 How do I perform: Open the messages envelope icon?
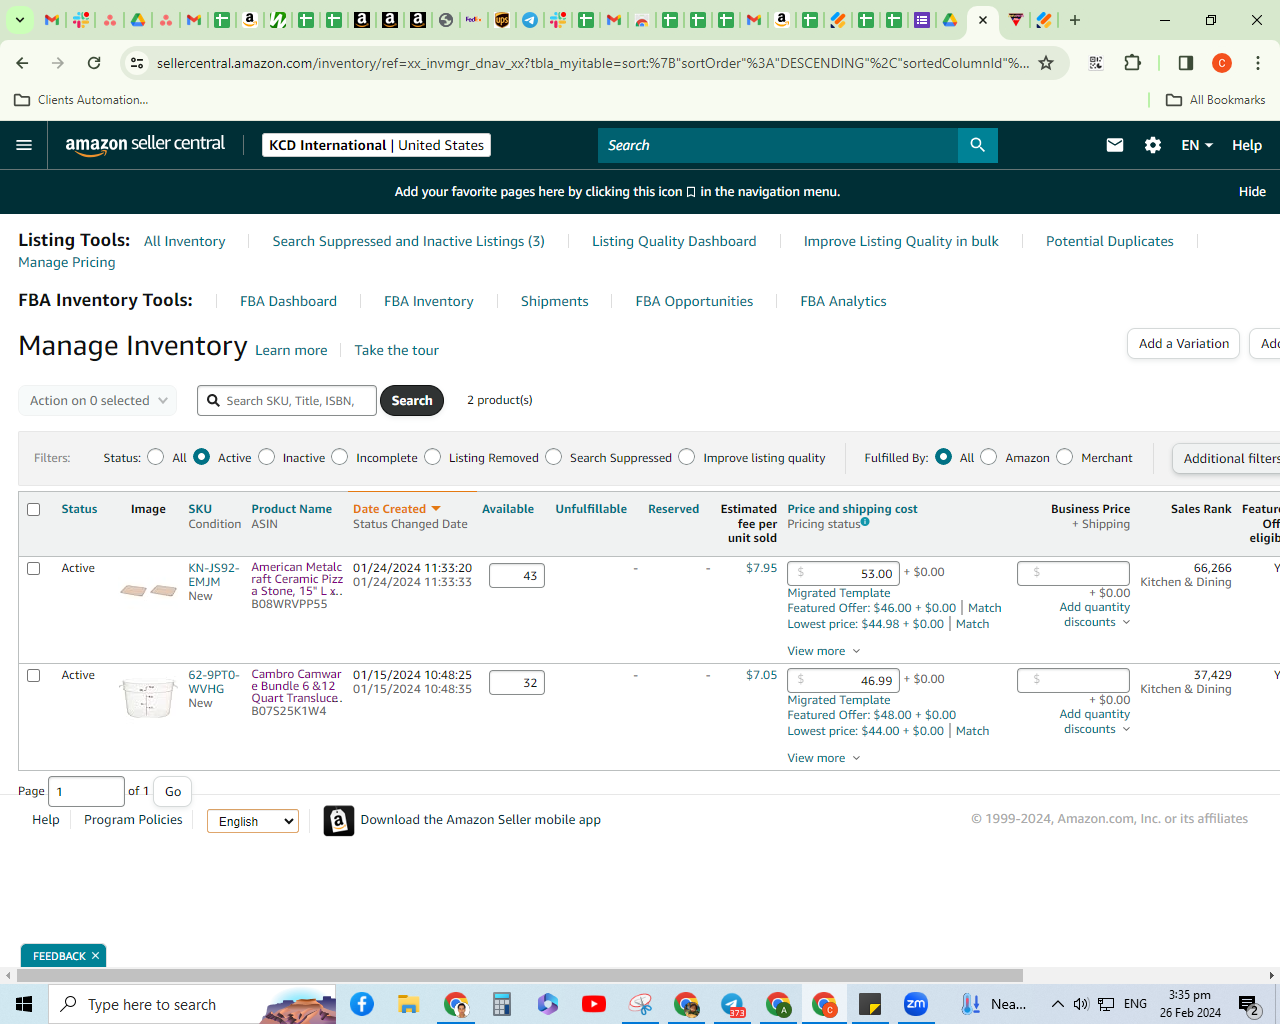pos(1115,145)
